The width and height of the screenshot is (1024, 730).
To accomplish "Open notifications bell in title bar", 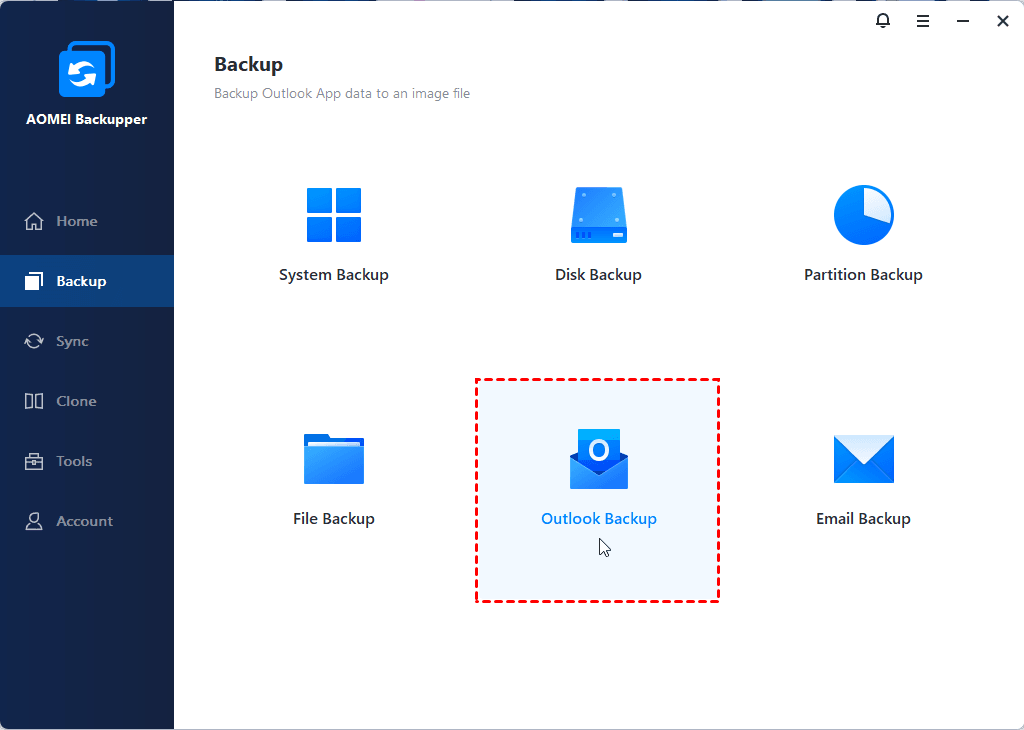I will 883,21.
